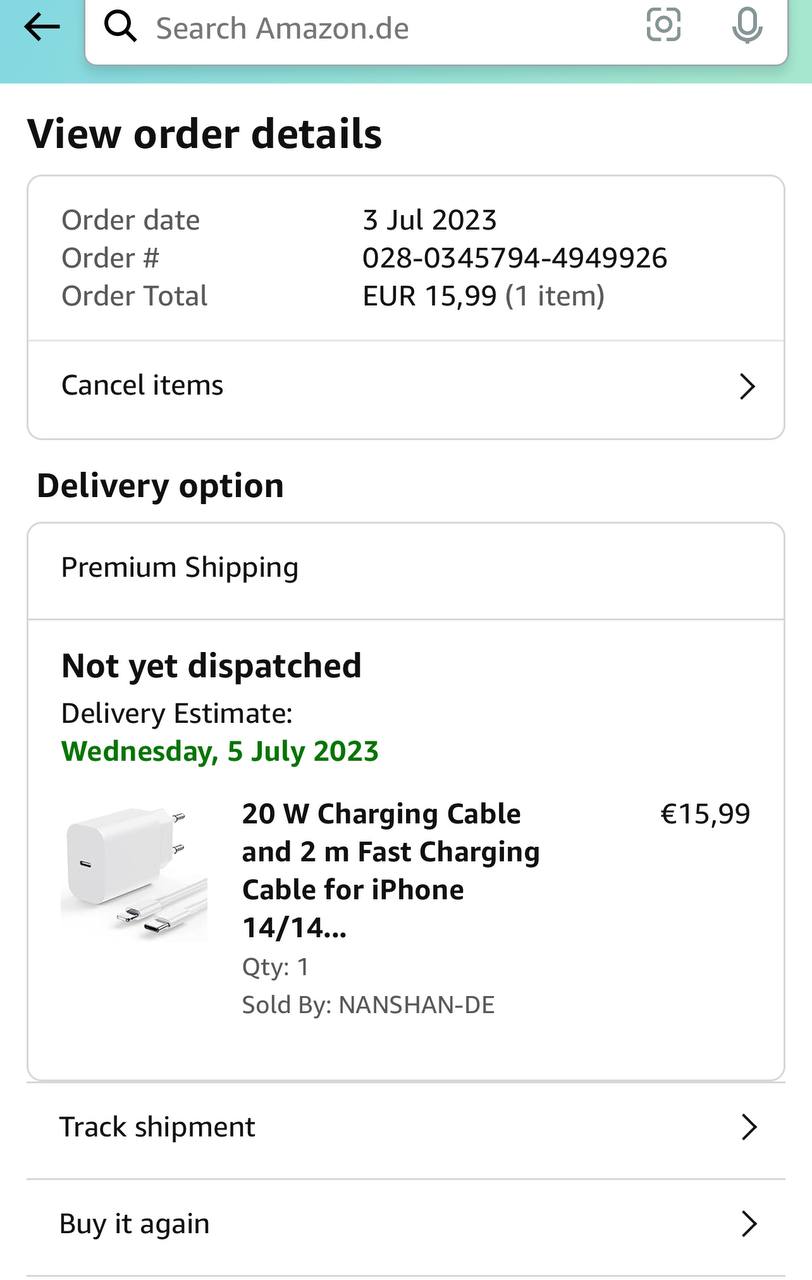Screen dimensions: 812x1280
Task: Tap the chevron next to Track shipment
Action: [748, 1128]
